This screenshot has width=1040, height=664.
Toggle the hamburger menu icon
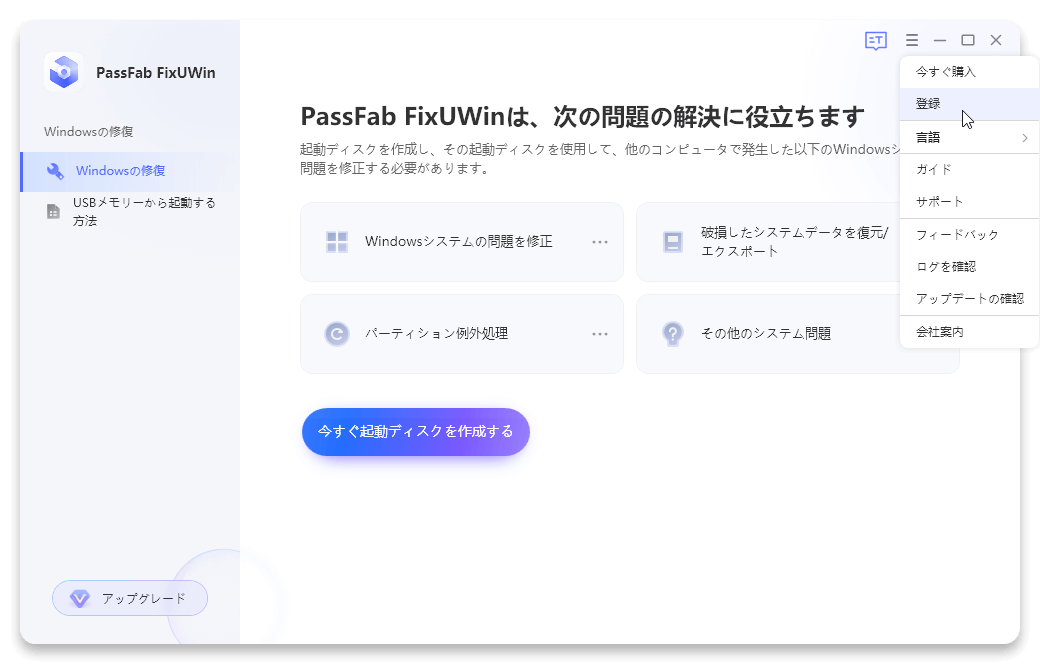pos(912,40)
